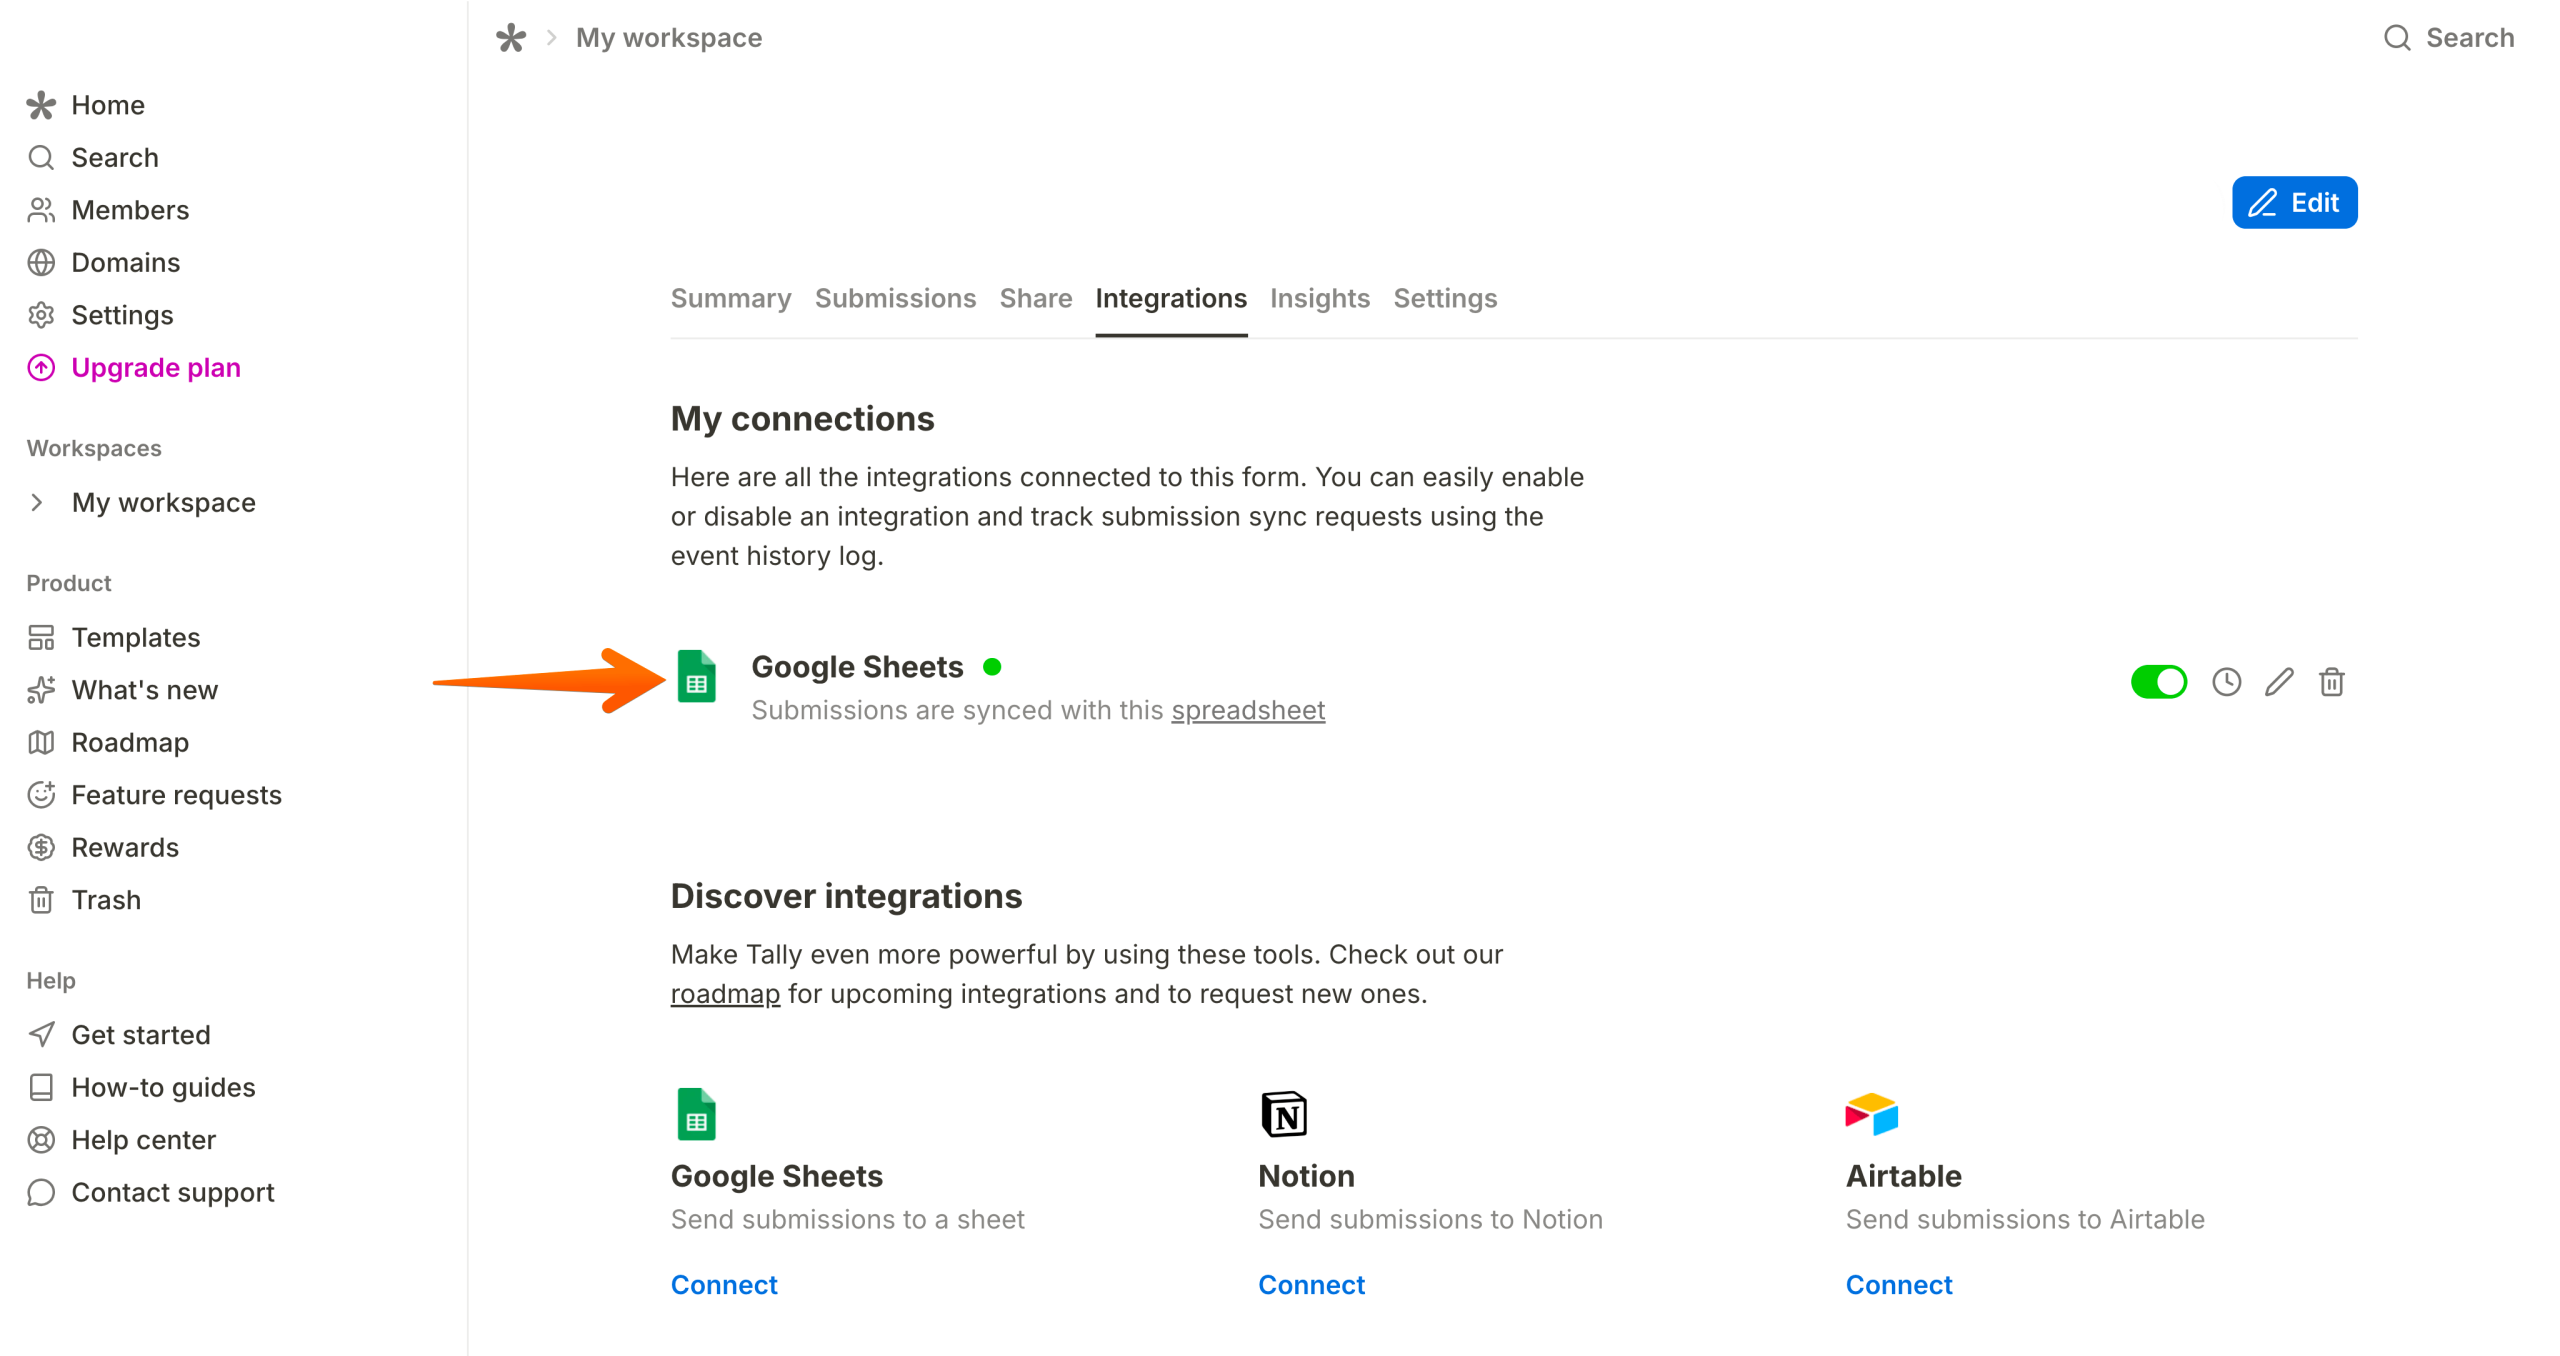Open Rewards from the sidebar

tap(125, 848)
